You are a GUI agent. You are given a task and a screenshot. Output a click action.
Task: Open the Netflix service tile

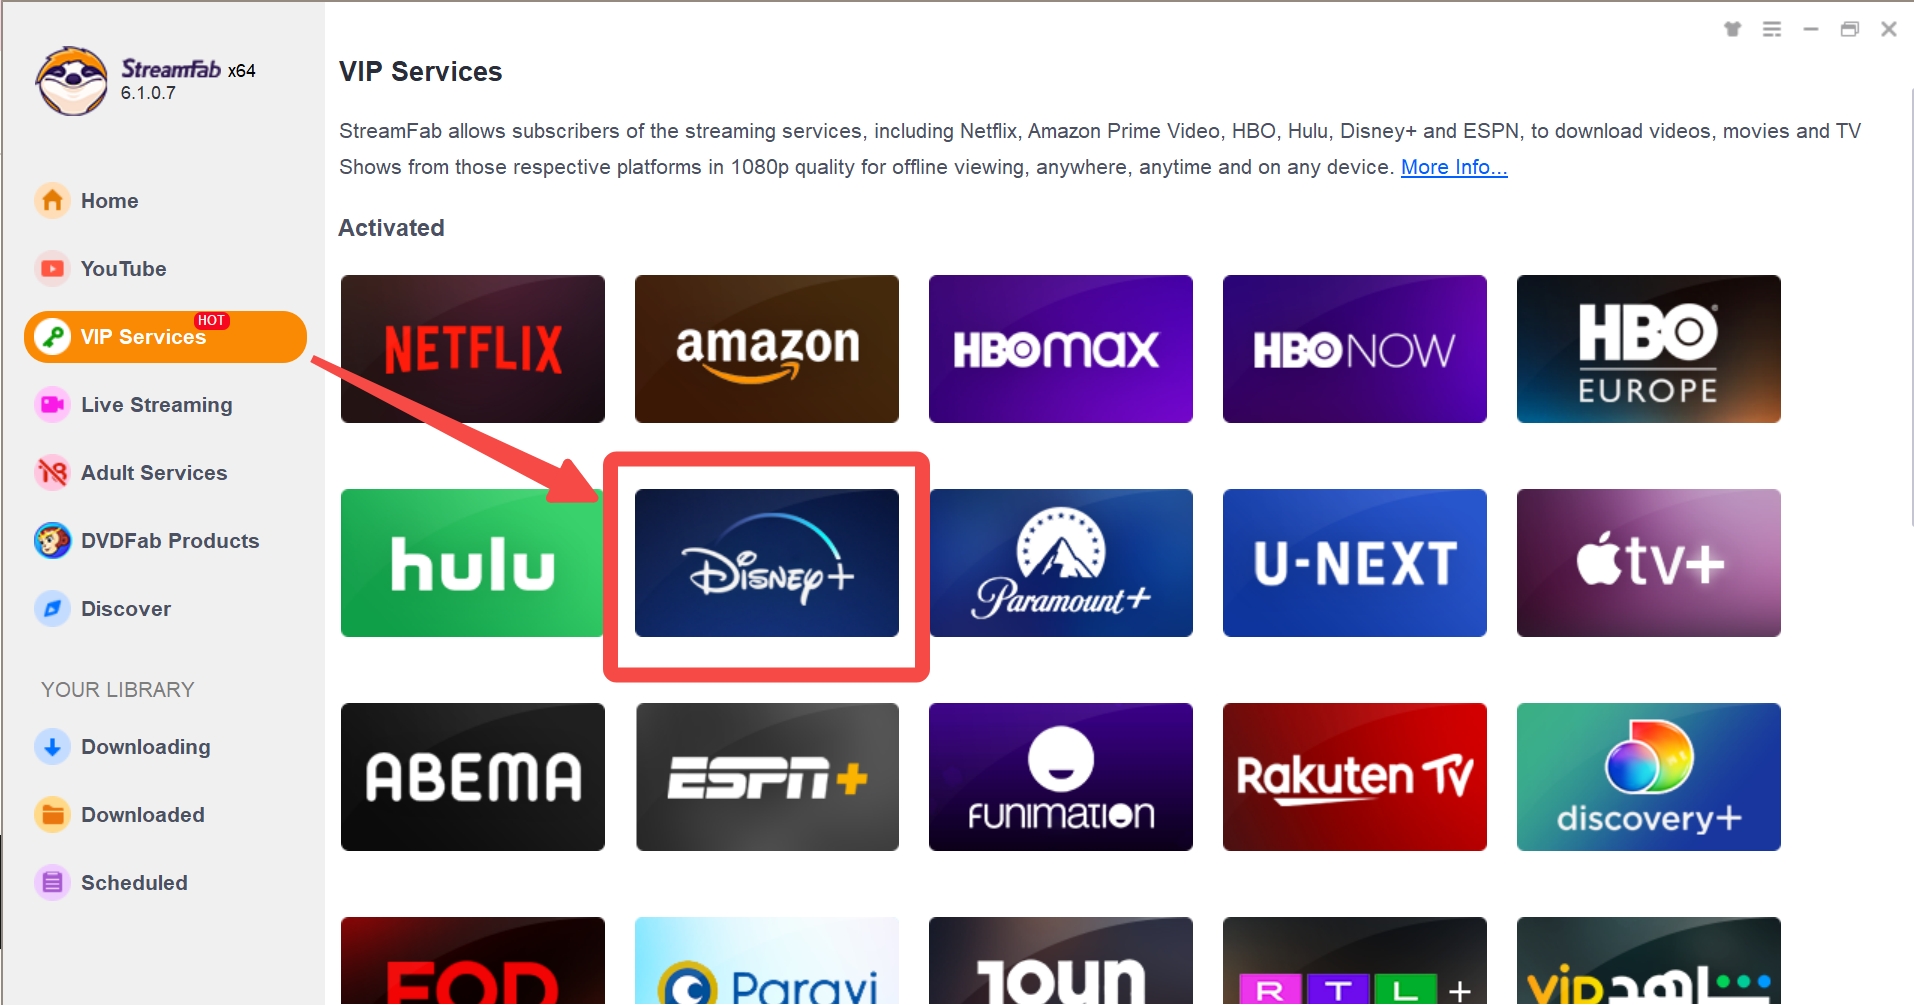pos(472,349)
